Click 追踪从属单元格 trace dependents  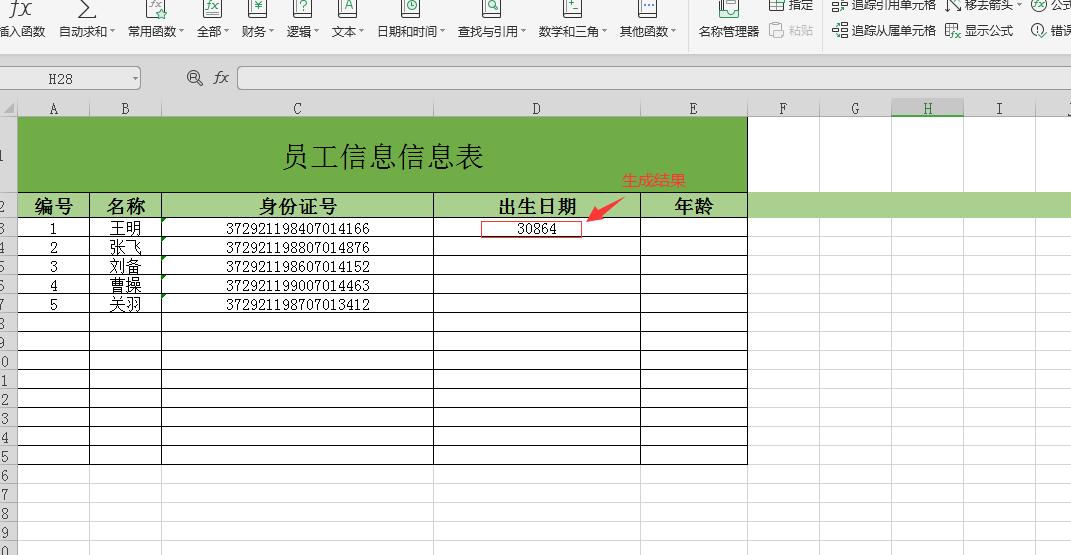point(884,31)
